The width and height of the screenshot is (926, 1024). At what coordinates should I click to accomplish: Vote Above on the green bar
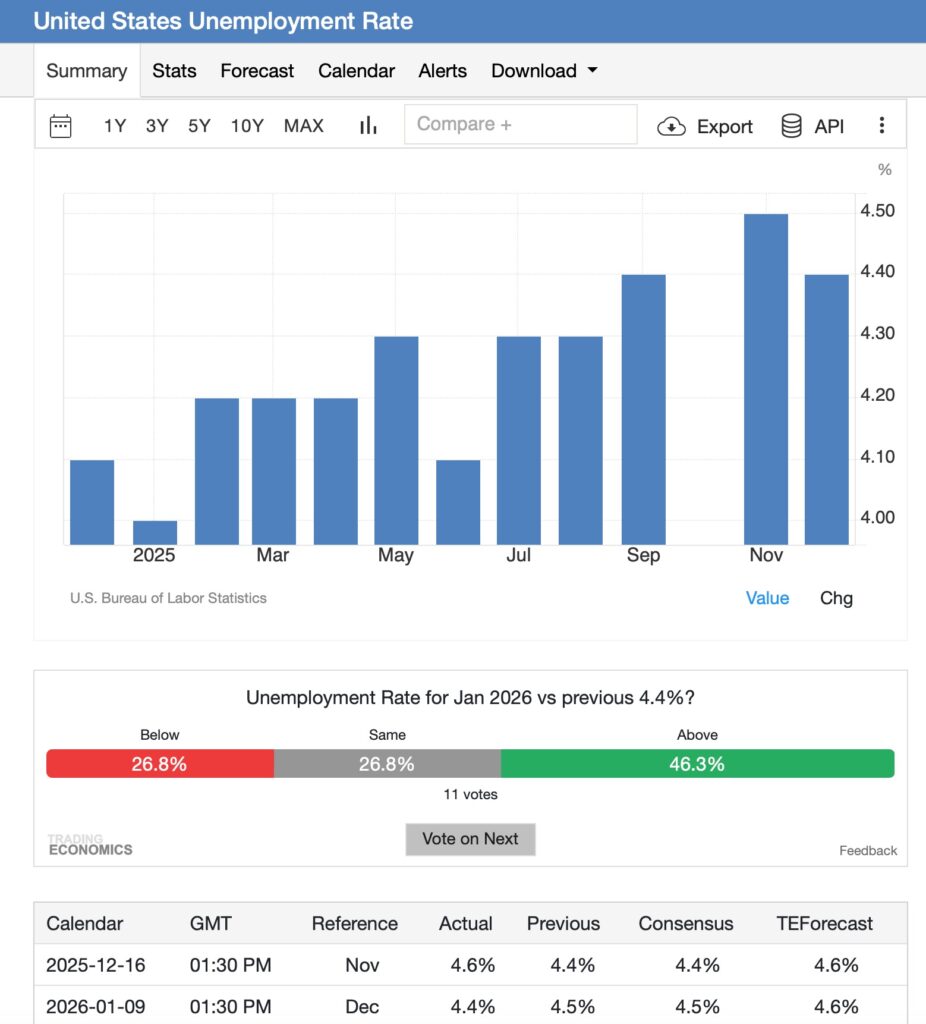697,764
